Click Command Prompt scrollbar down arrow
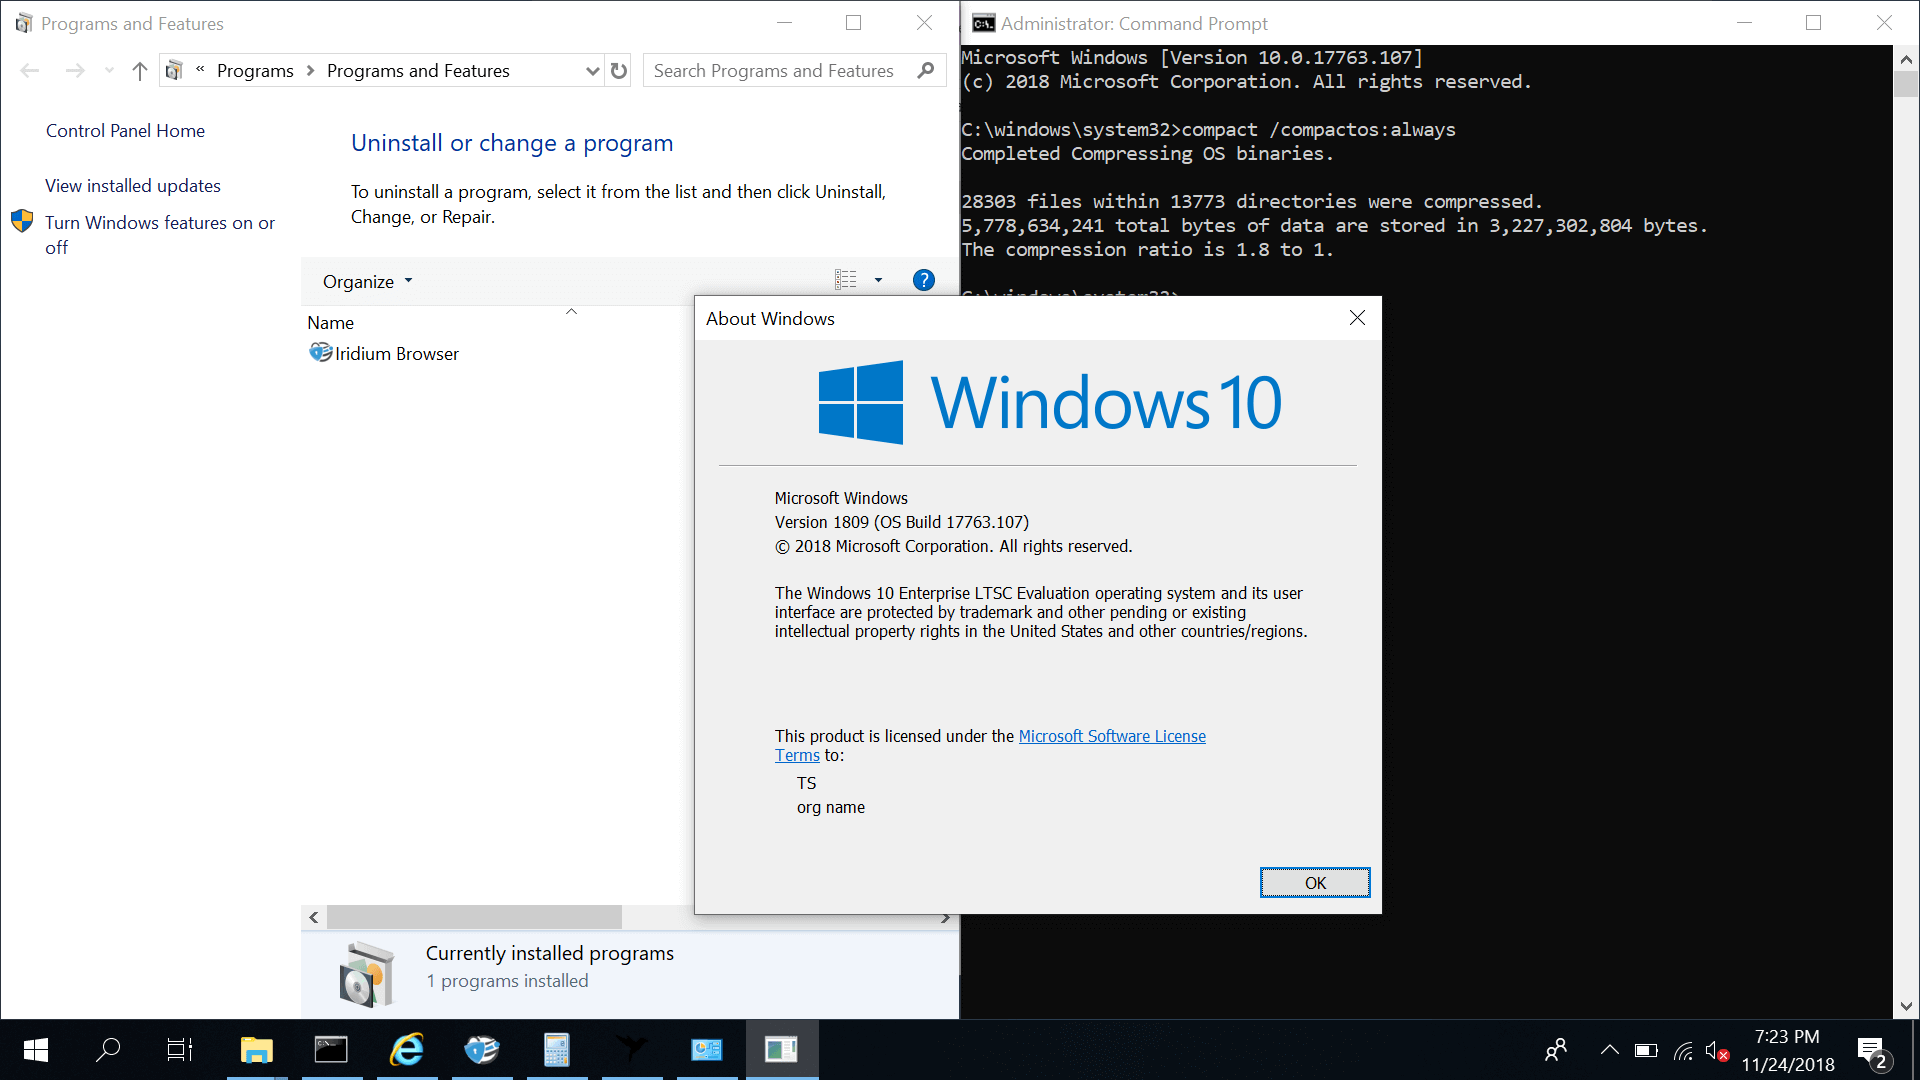 click(1906, 1006)
